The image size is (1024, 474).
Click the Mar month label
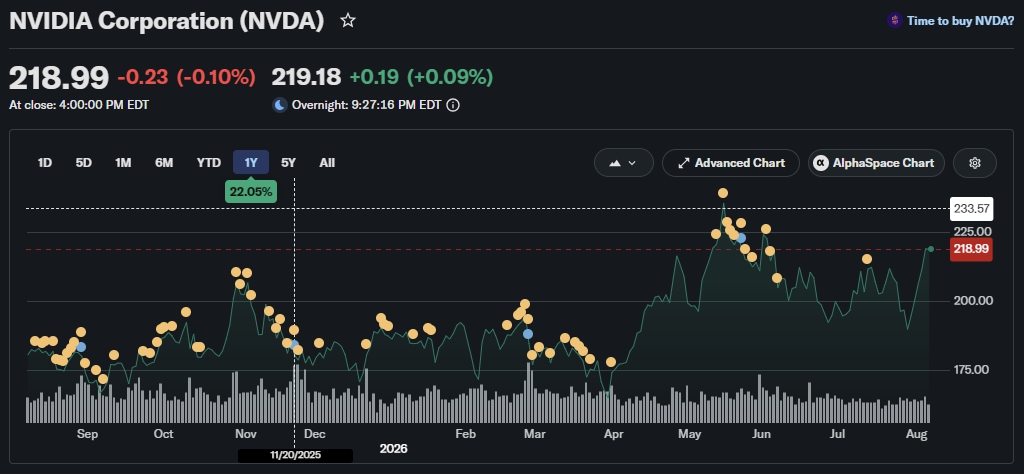pos(535,434)
